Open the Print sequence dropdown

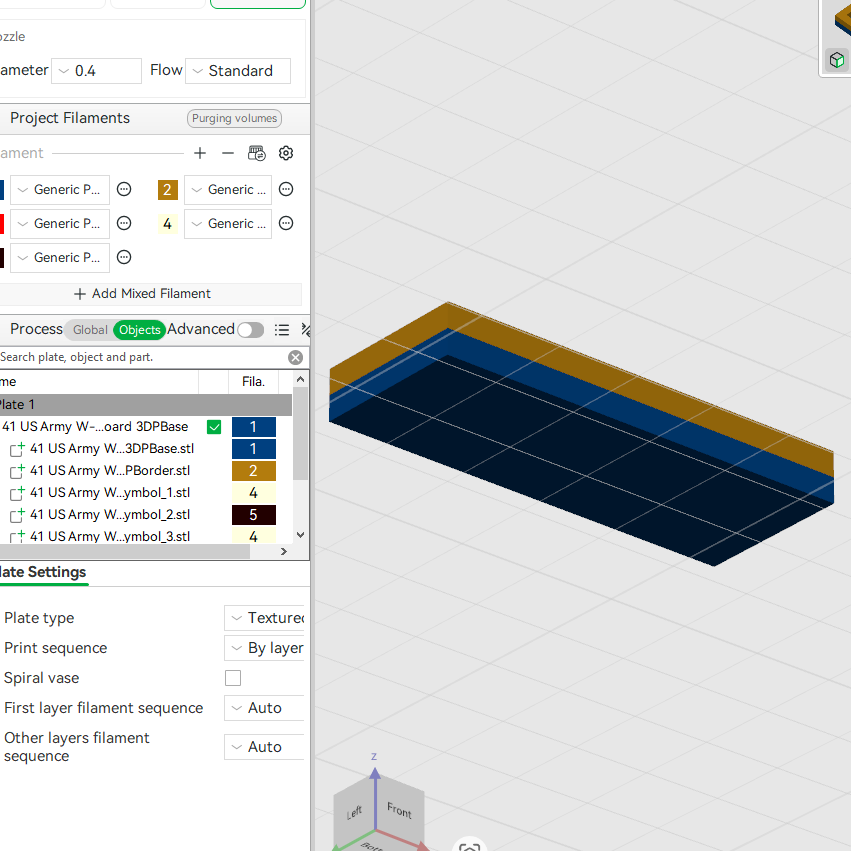point(264,648)
